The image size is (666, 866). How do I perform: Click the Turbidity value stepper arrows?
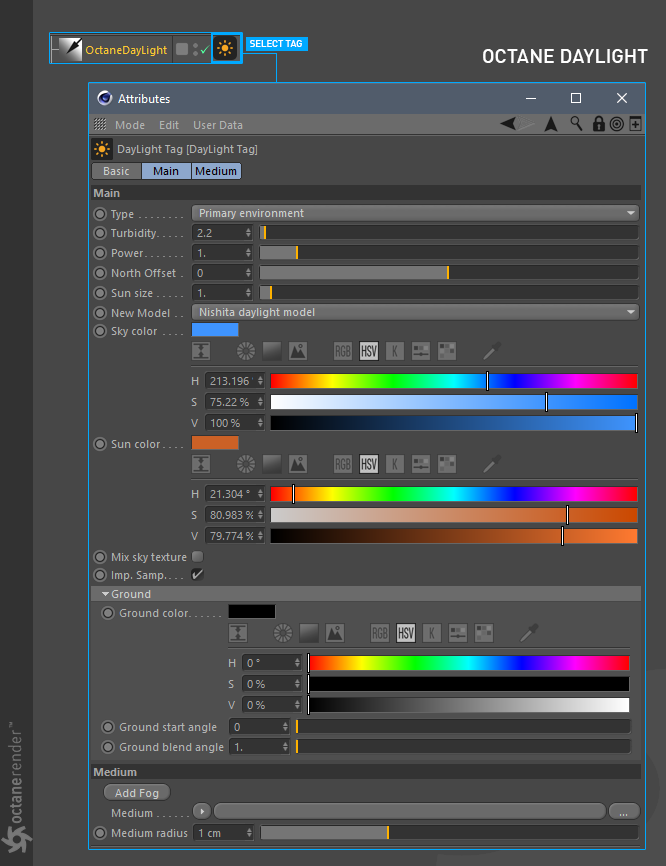coord(249,233)
